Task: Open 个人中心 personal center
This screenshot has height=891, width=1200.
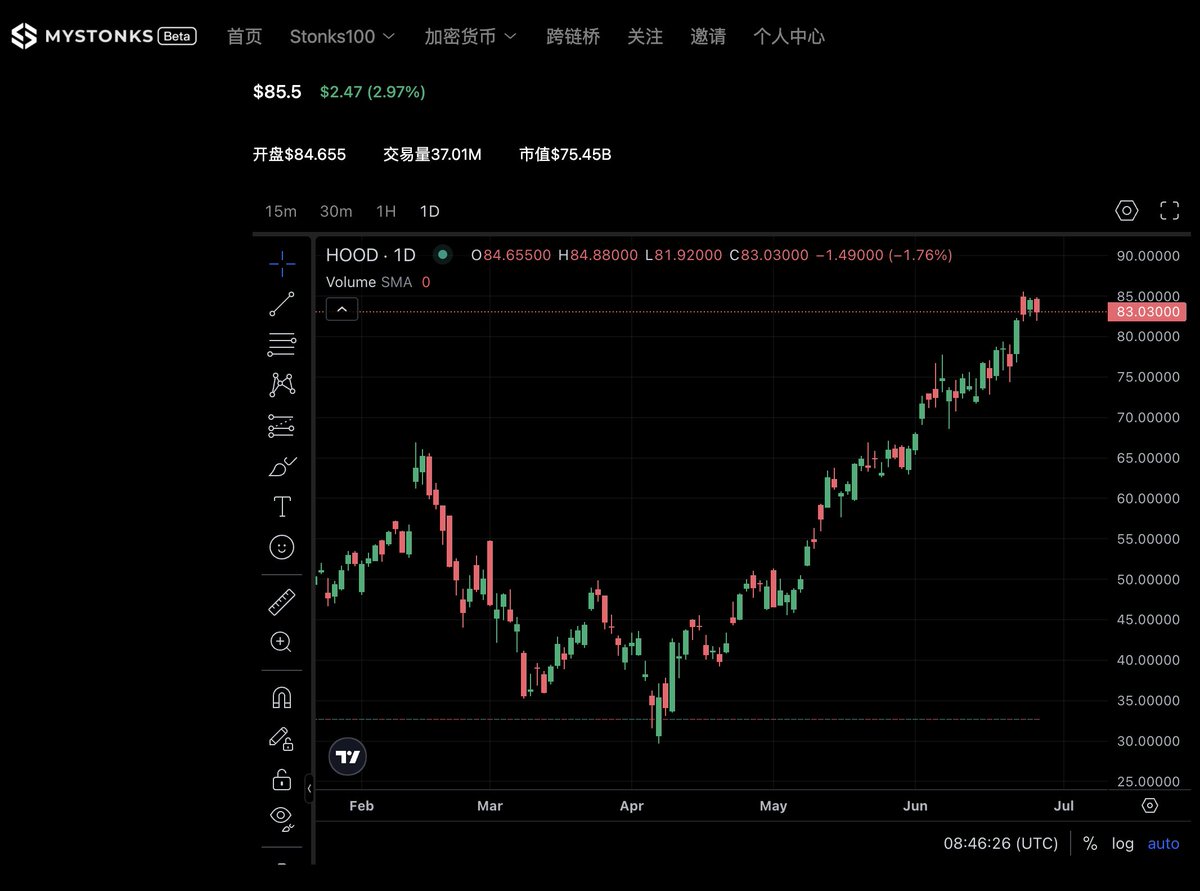Action: tap(789, 36)
